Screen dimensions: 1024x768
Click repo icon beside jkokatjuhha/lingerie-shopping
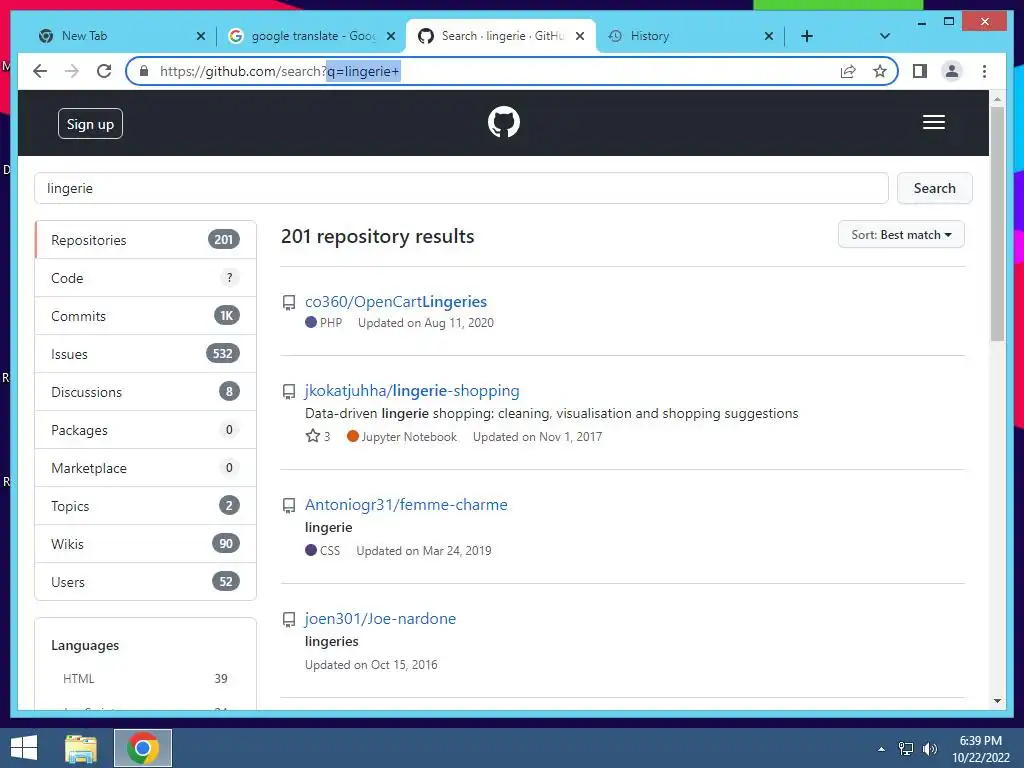pos(289,391)
